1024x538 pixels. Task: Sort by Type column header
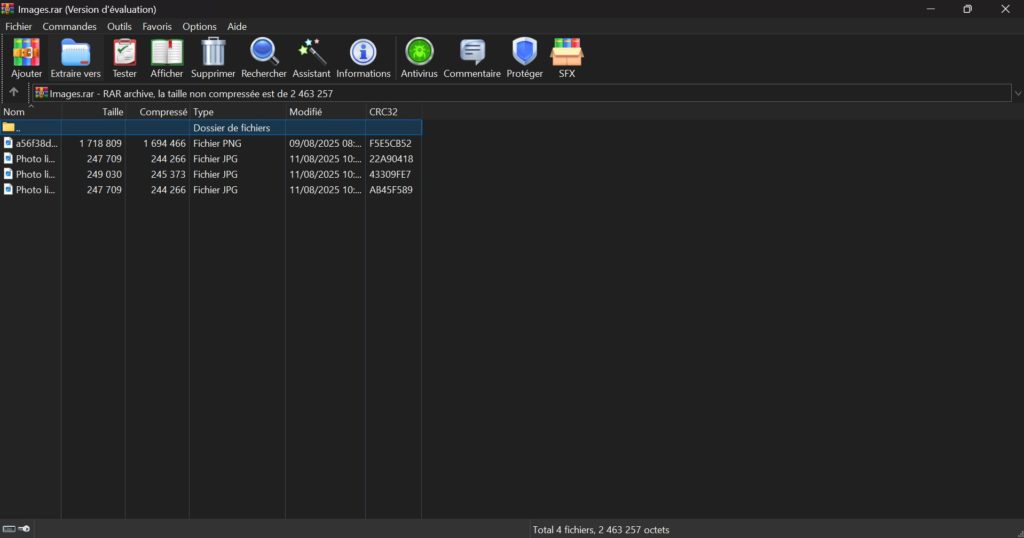pyautogui.click(x=237, y=112)
